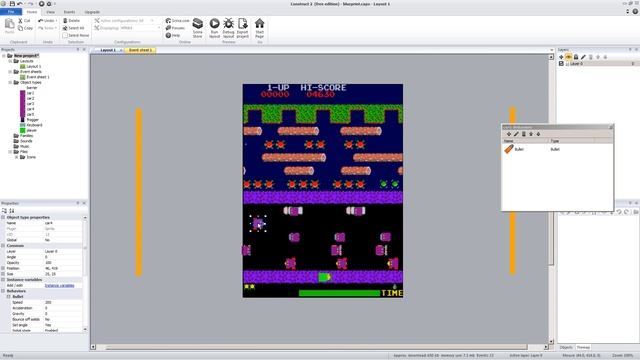This screenshot has height=360, width=640.
Task: Toggle the eye visibility icon in Layers toolbar
Action: point(569,57)
